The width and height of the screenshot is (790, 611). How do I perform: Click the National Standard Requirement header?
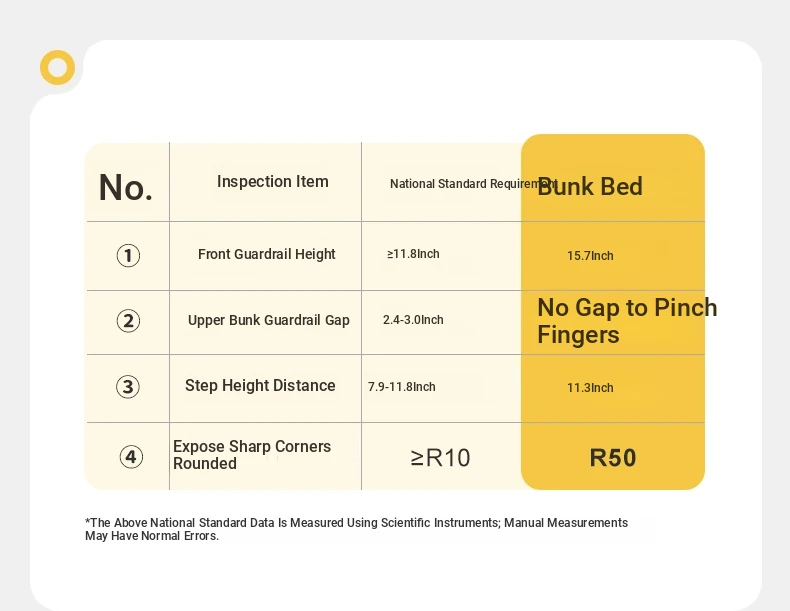[x=474, y=184]
